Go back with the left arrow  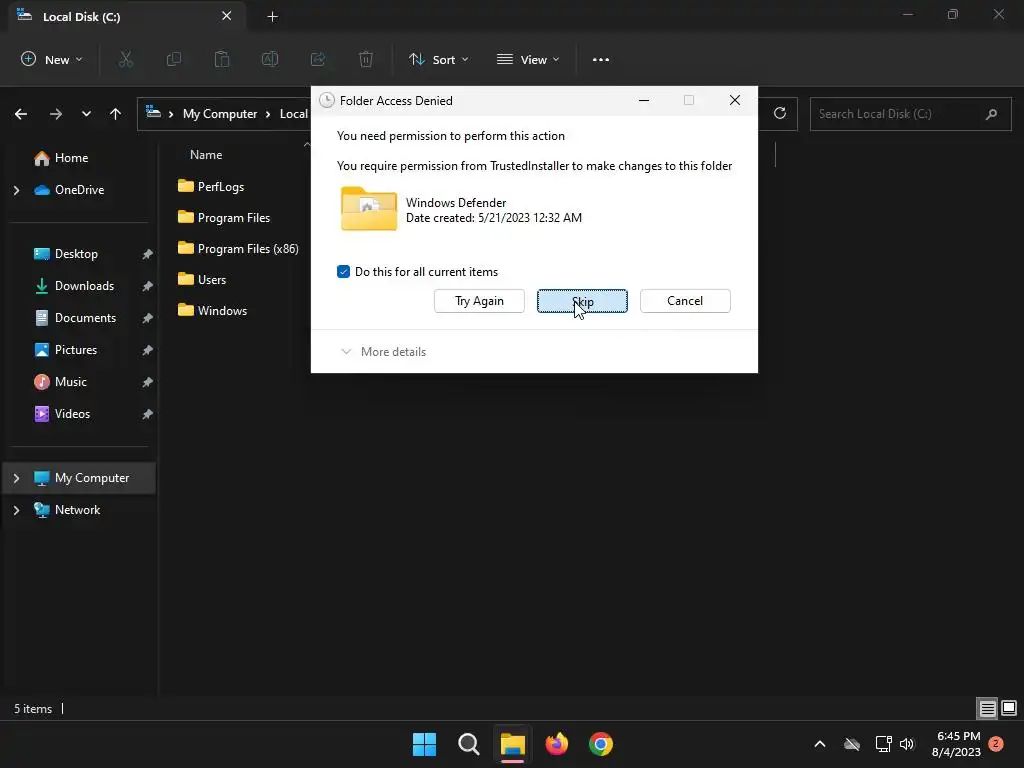(x=21, y=114)
